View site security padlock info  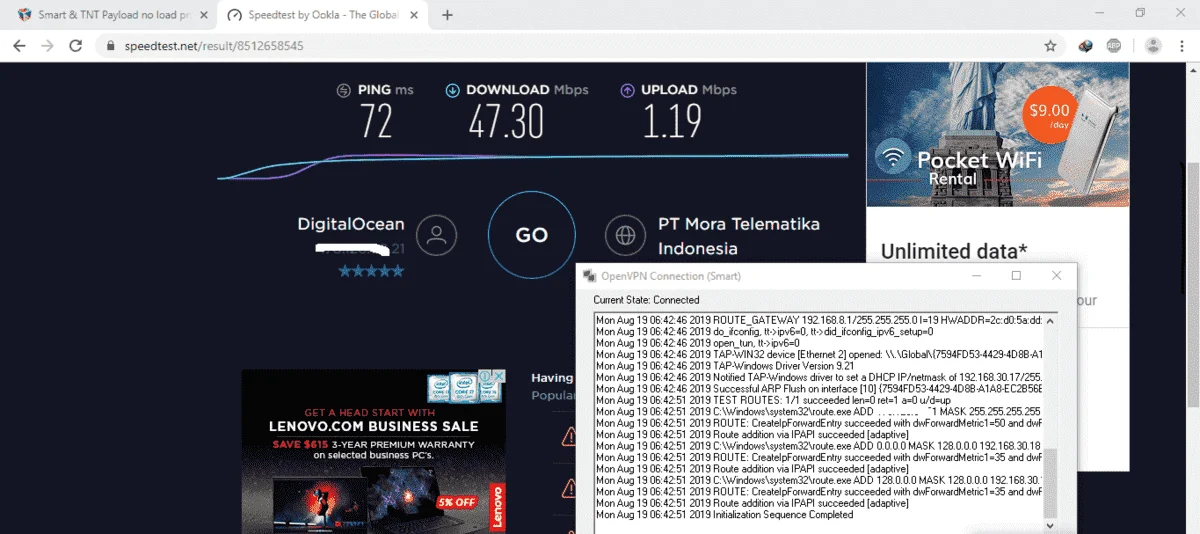coord(110,46)
